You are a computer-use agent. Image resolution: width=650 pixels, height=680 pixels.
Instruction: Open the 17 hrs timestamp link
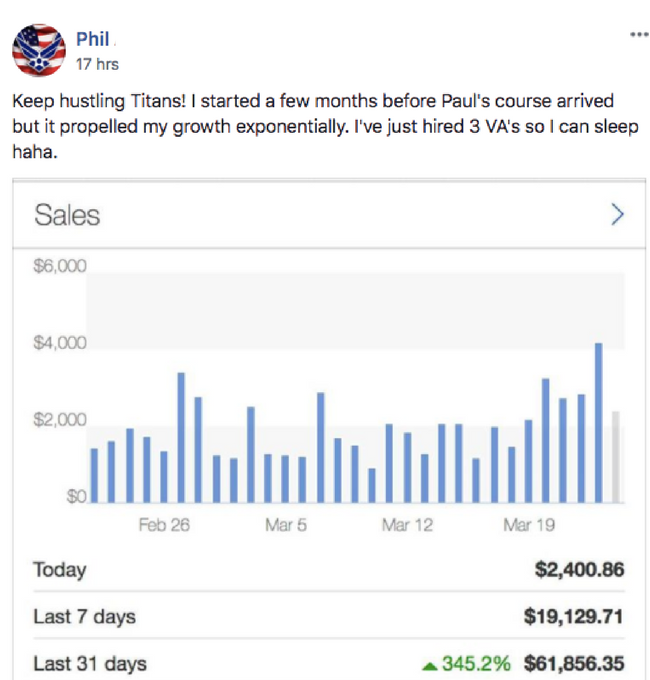pyautogui.click(x=97, y=64)
